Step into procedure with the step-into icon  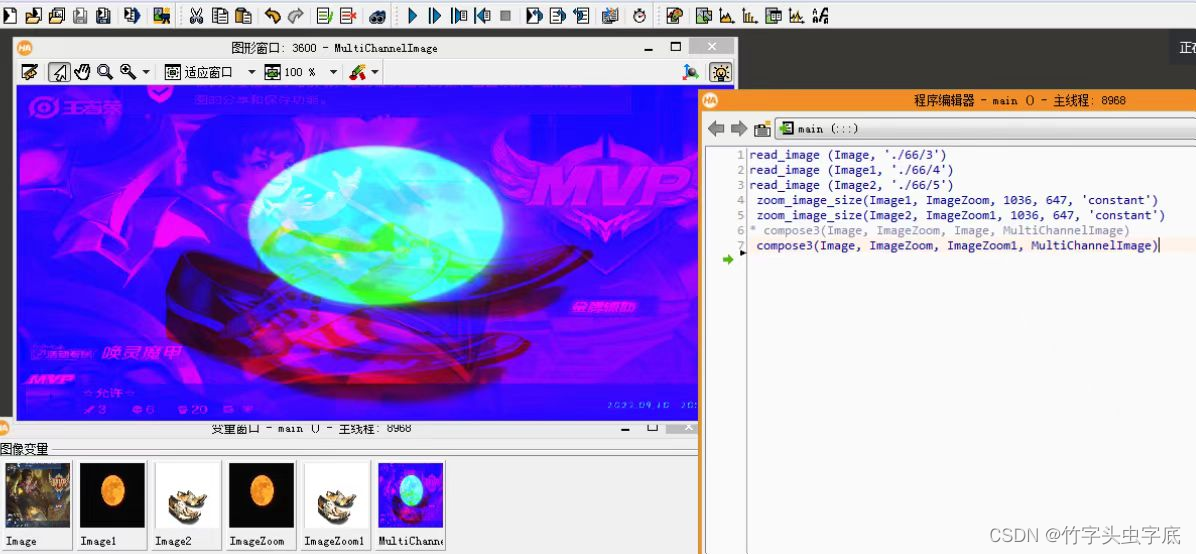[459, 15]
